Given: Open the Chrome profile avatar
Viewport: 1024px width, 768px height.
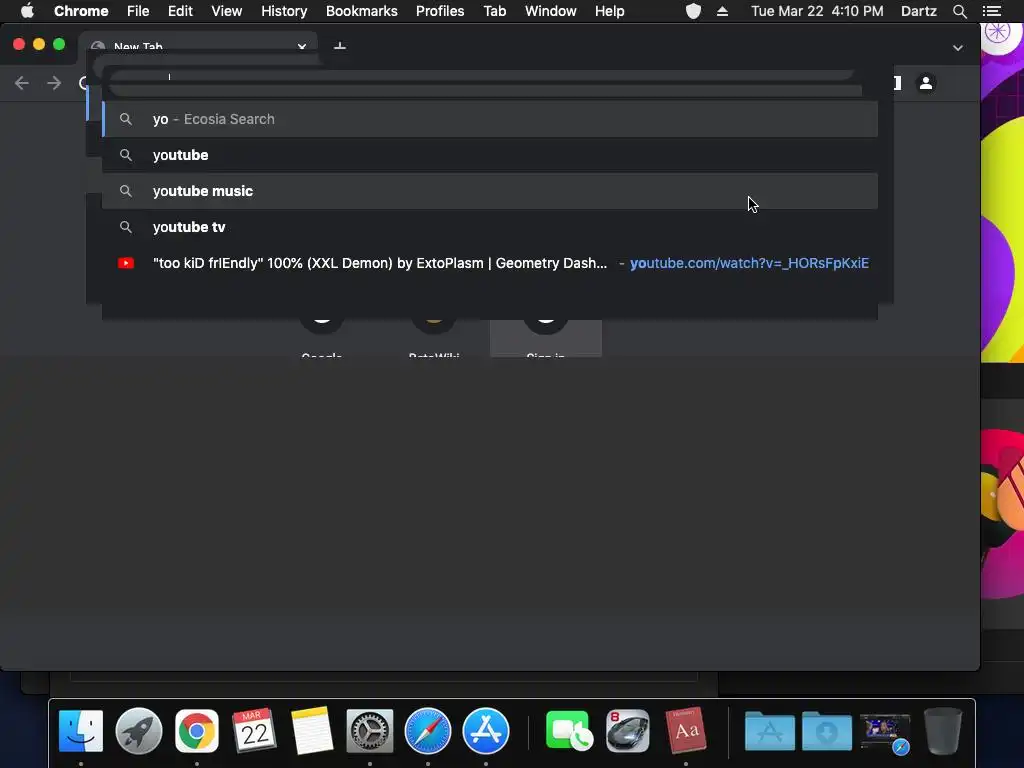Looking at the screenshot, I should coord(925,83).
